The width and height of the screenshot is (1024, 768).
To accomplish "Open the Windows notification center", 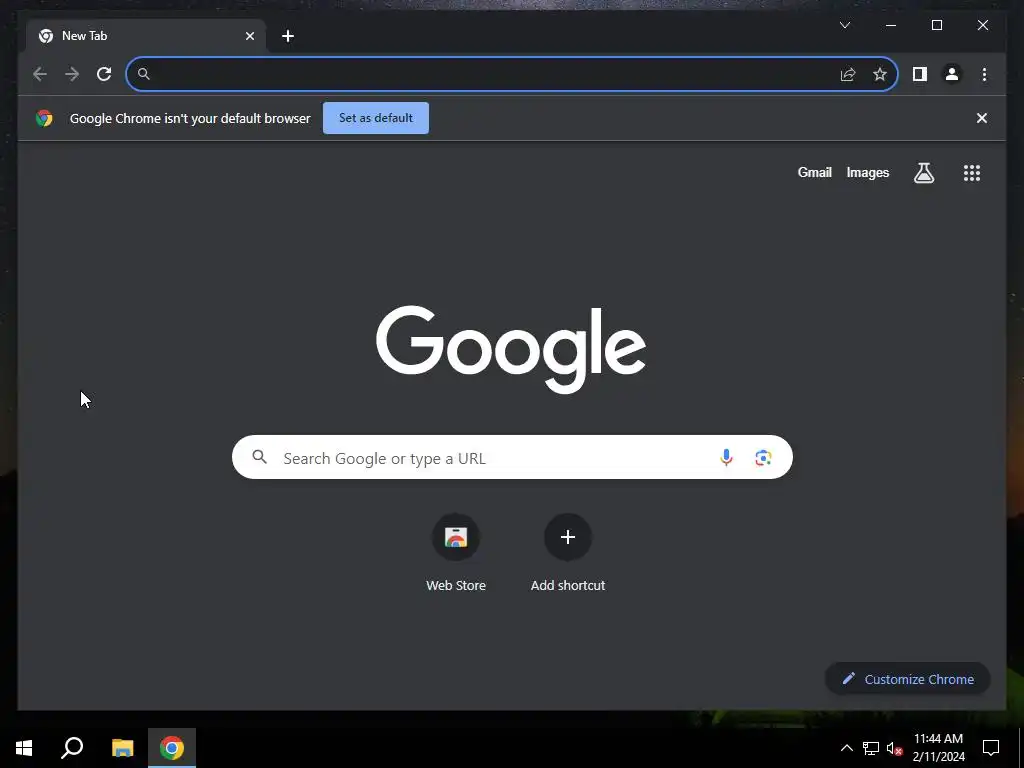I will tap(991, 748).
